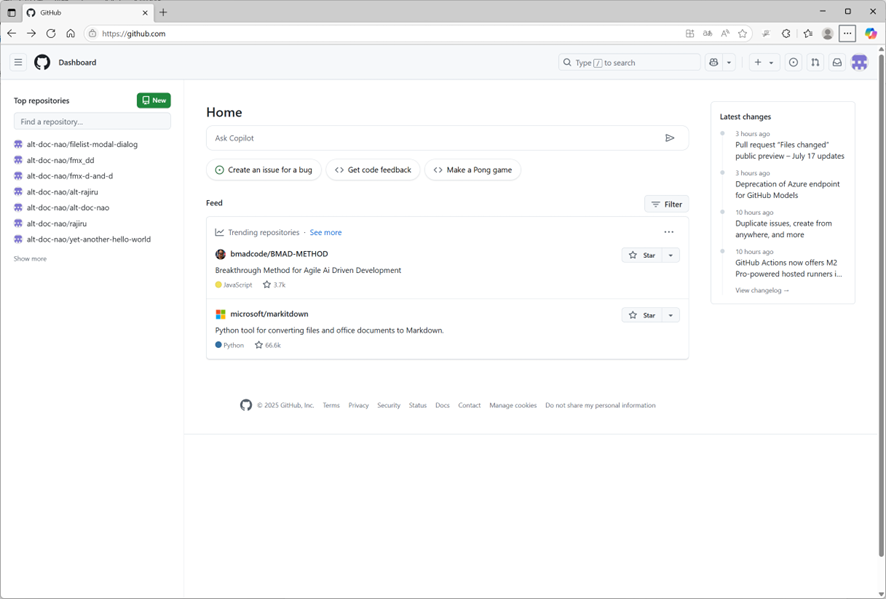Focus the Find a repository field
Screen dimensions: 886x599
click(92, 121)
